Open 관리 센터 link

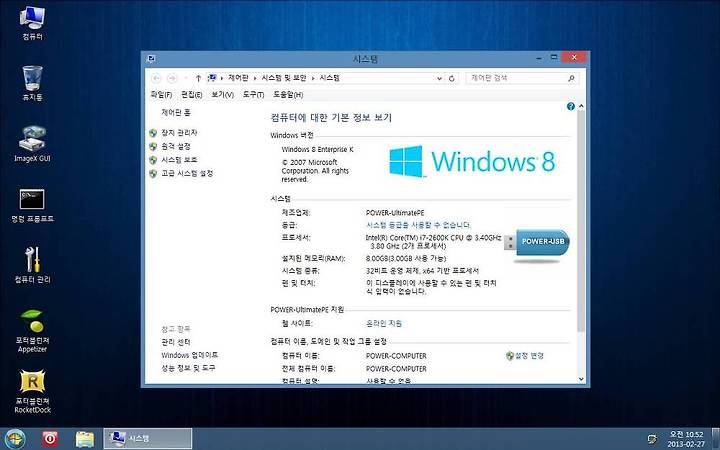click(175, 342)
